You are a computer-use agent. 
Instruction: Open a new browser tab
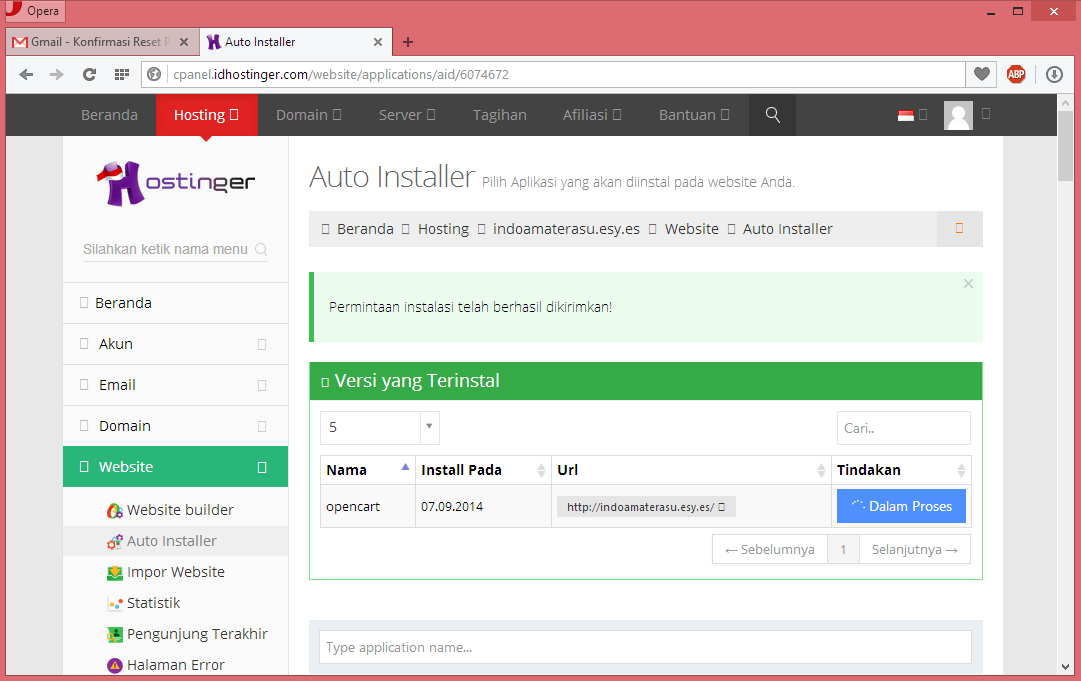tap(408, 42)
